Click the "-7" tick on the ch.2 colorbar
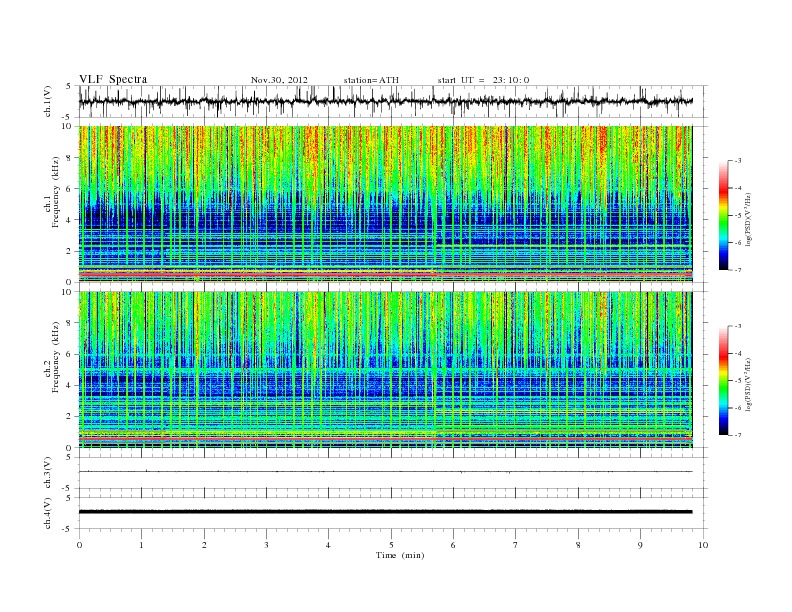 pos(737,435)
